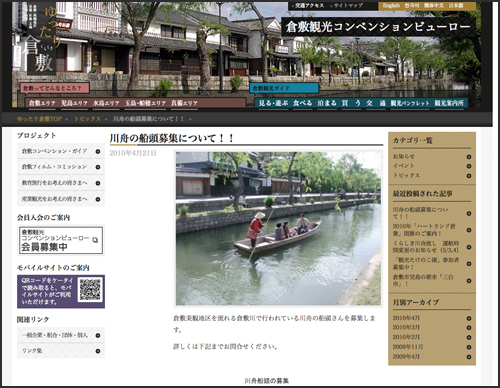Open the 観光パンフレット guide menu
The image size is (500, 388).
(x=410, y=103)
